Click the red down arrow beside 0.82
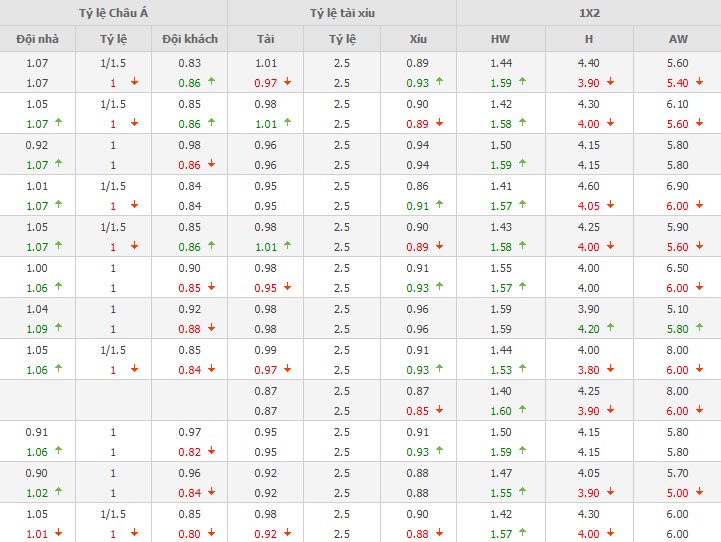The image size is (721, 542). pos(212,452)
